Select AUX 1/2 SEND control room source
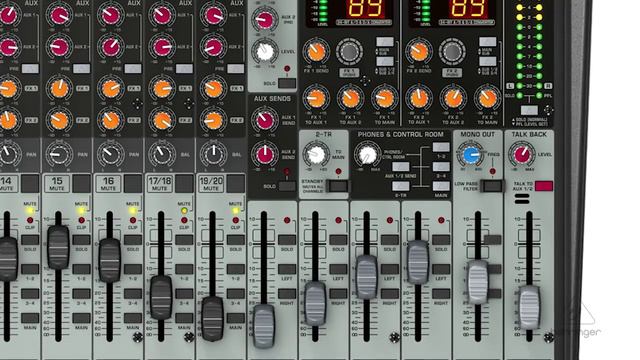Viewport: 640px width, 360px height. point(401,167)
